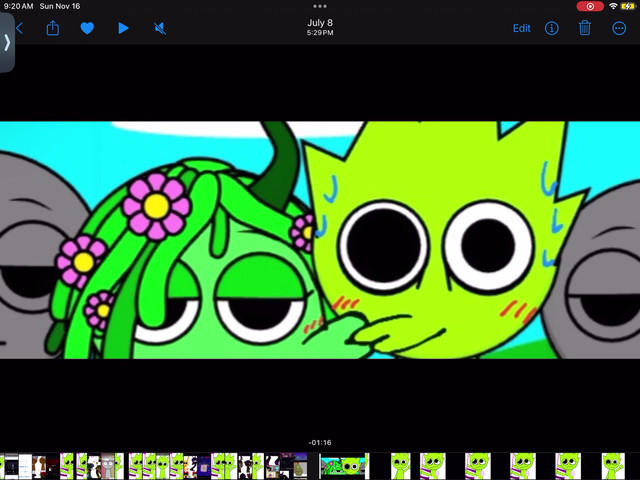Viewport: 640px width, 480px height.
Task: Tap the red screen recording indicator
Action: pos(590,6)
